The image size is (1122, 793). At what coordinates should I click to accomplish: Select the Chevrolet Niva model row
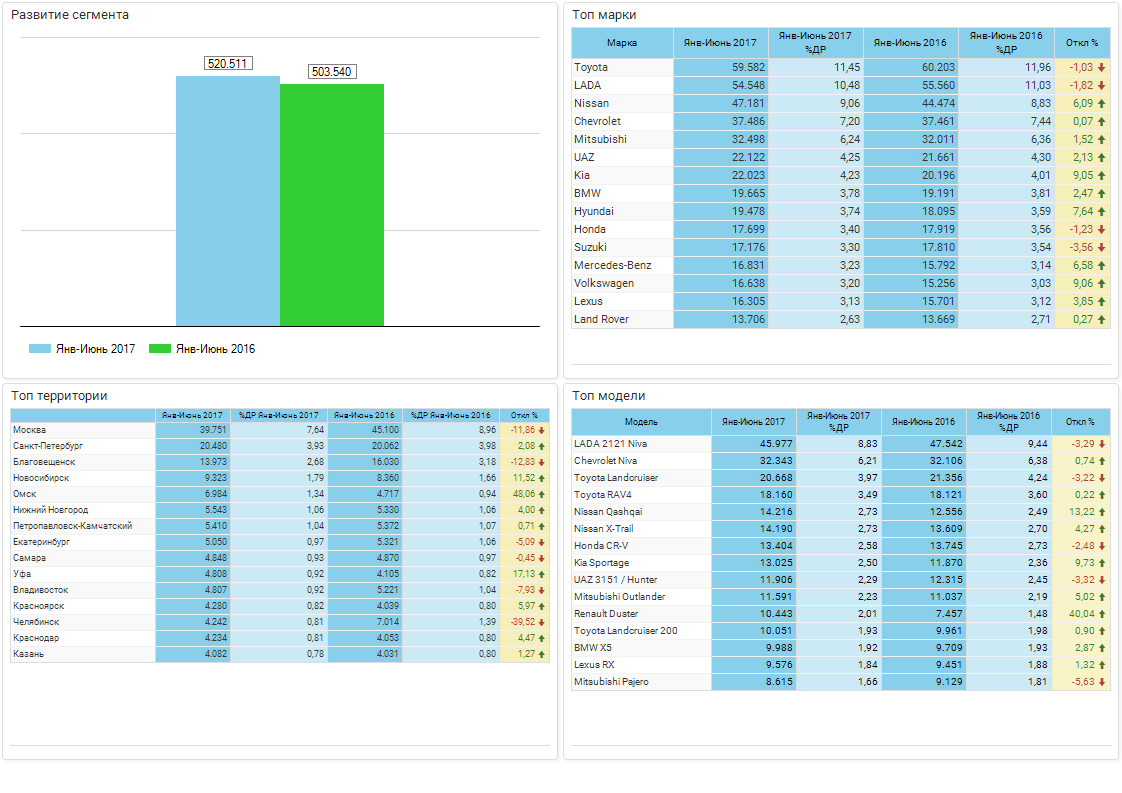[x=841, y=461]
